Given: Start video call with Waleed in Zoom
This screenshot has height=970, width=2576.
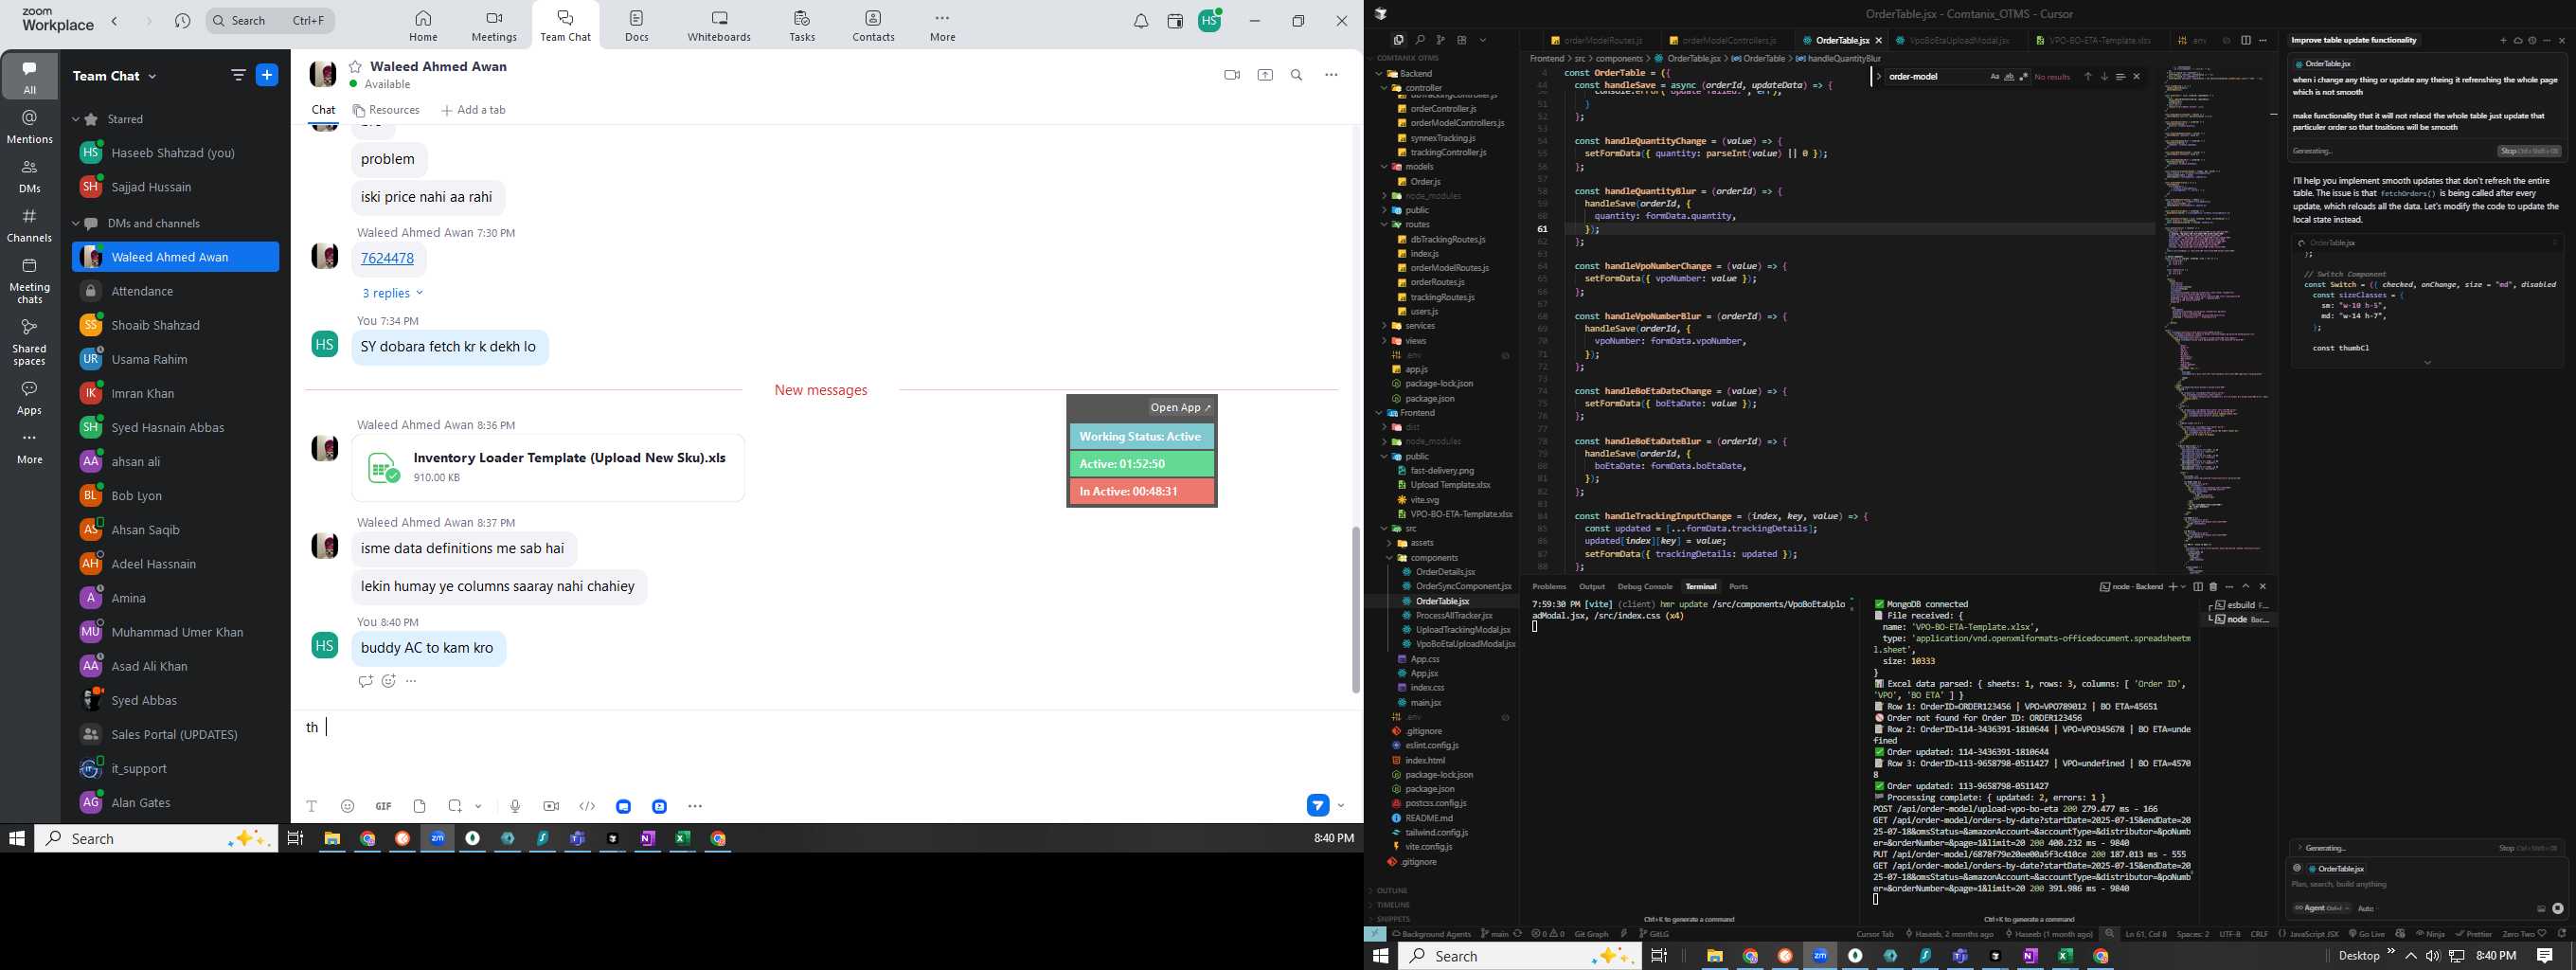Looking at the screenshot, I should pyautogui.click(x=1232, y=75).
